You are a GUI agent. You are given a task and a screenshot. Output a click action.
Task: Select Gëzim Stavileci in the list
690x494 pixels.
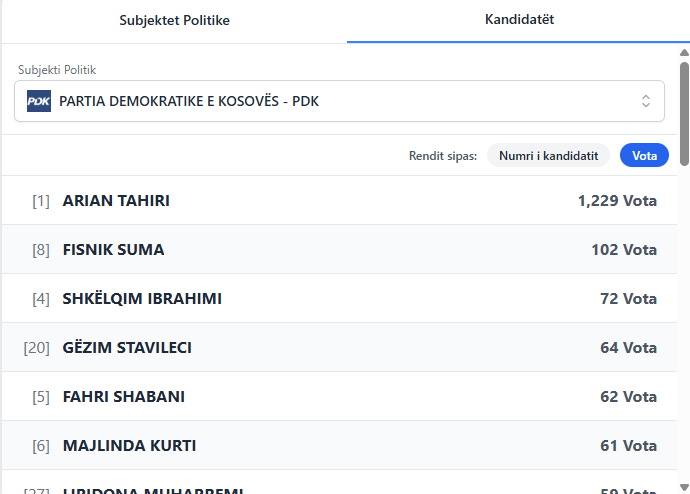pos(127,347)
